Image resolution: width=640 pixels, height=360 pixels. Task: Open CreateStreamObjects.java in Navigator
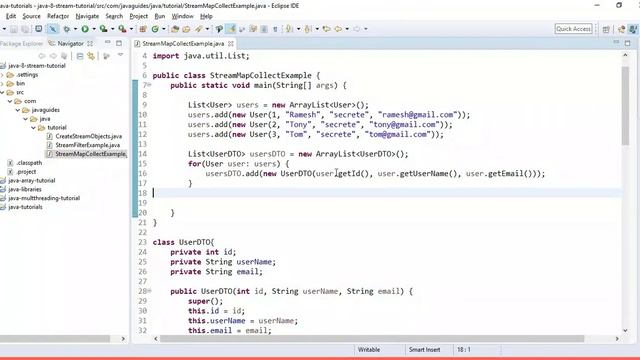[x=89, y=136]
